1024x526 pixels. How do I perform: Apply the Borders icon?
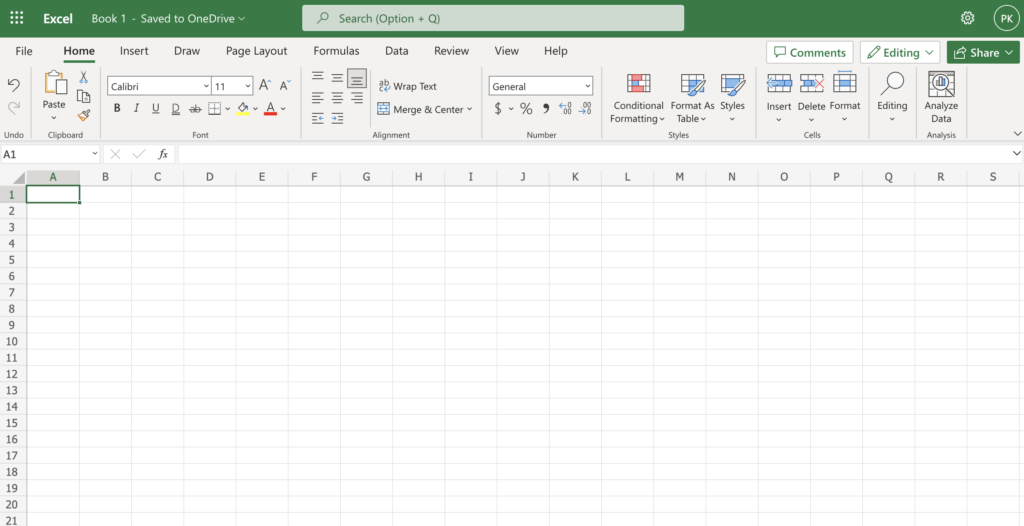click(x=214, y=108)
